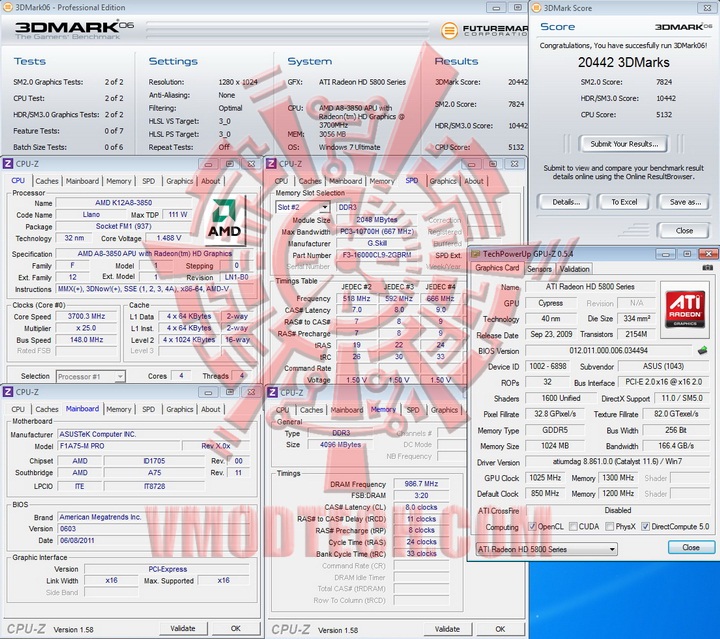Click the ATI Radeon logo in GPU-Z

click(x=685, y=309)
